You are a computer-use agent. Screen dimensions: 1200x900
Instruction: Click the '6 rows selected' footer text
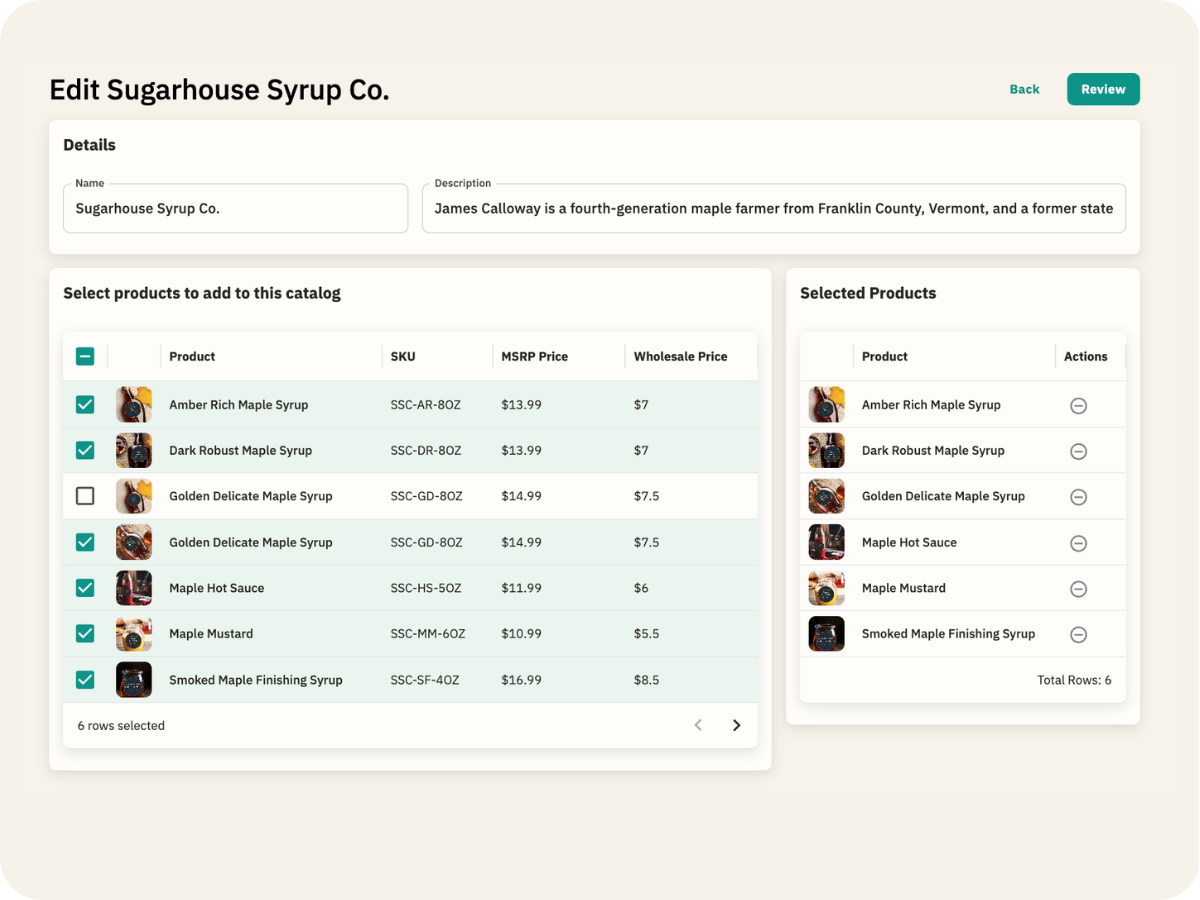click(x=121, y=726)
